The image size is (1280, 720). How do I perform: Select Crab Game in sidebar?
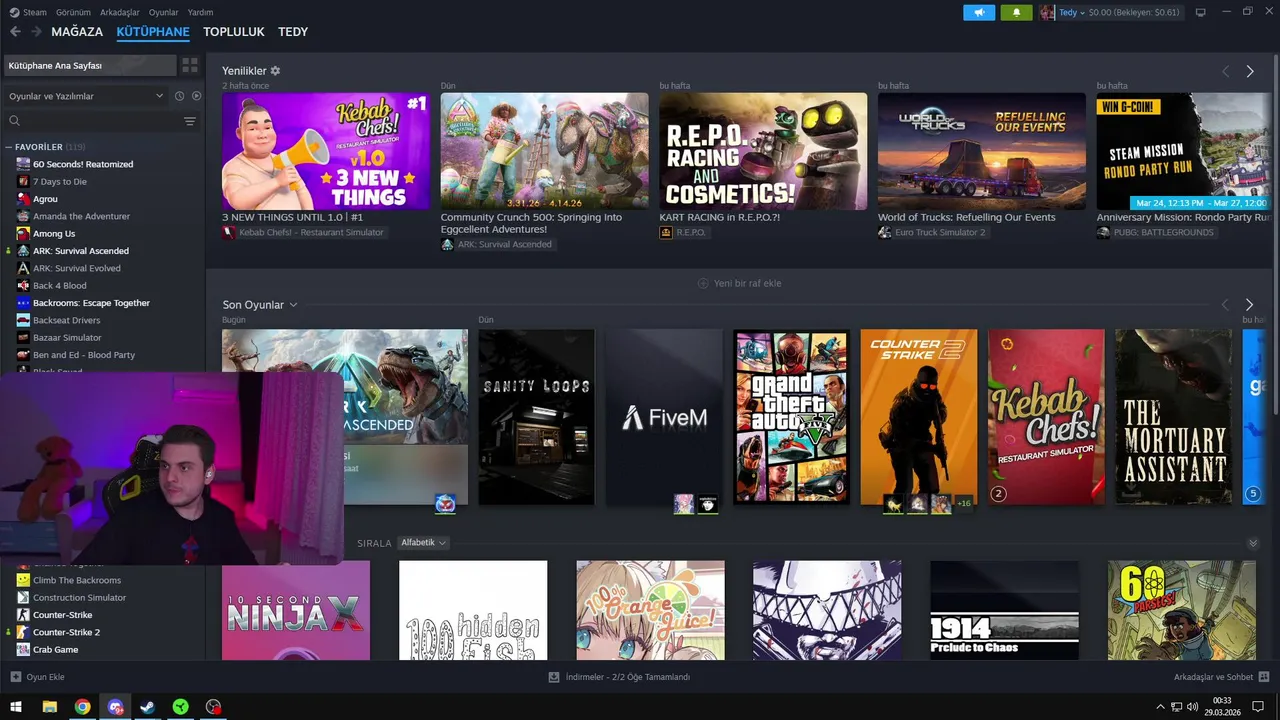[x=55, y=650]
